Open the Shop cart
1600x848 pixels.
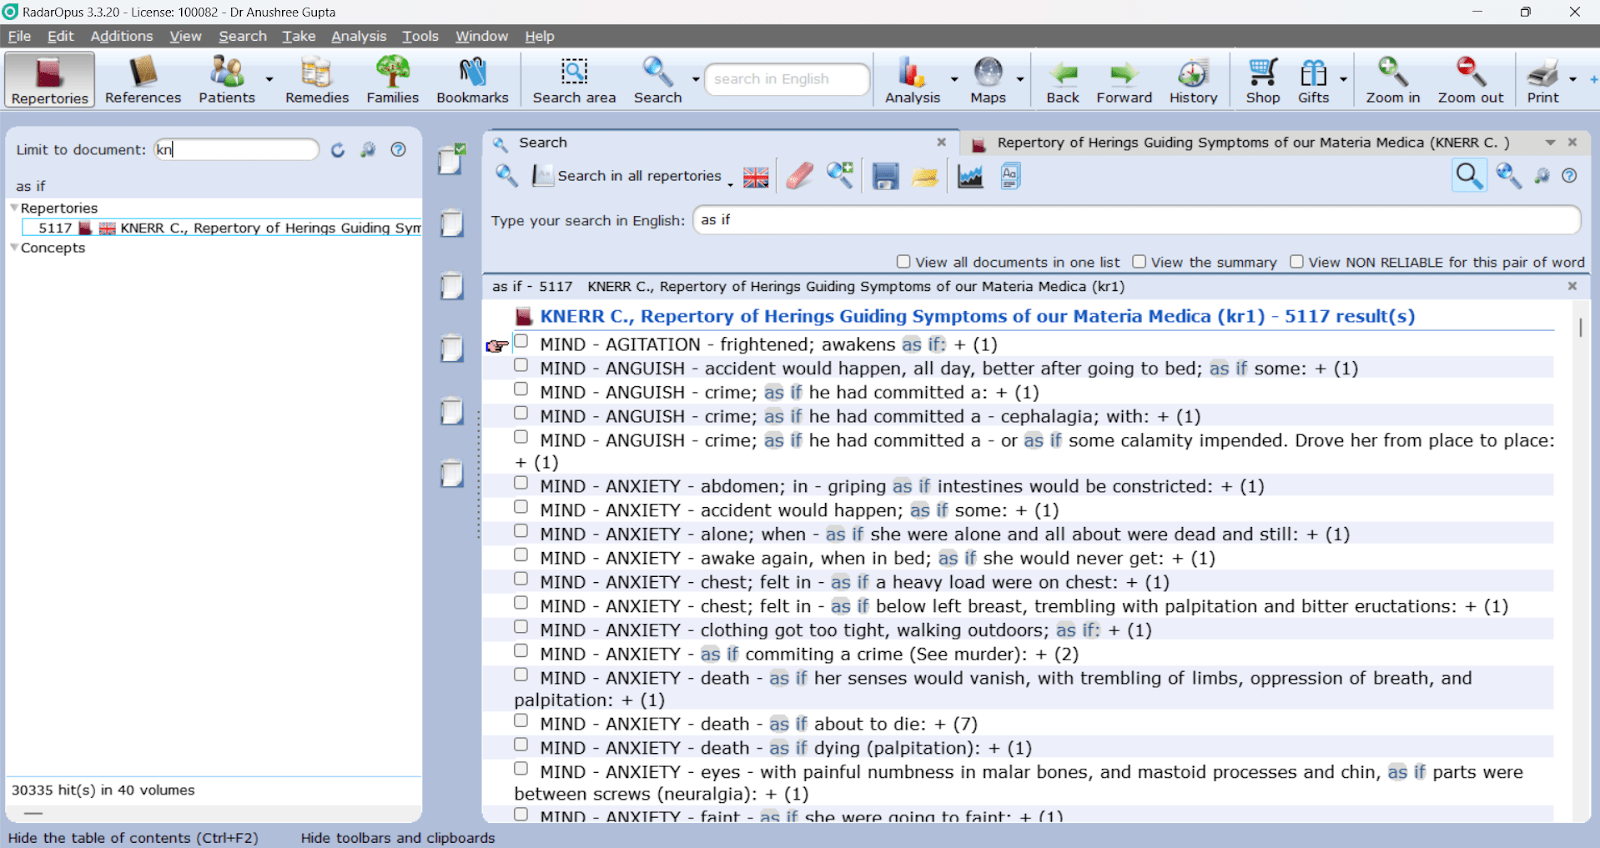(x=1263, y=80)
